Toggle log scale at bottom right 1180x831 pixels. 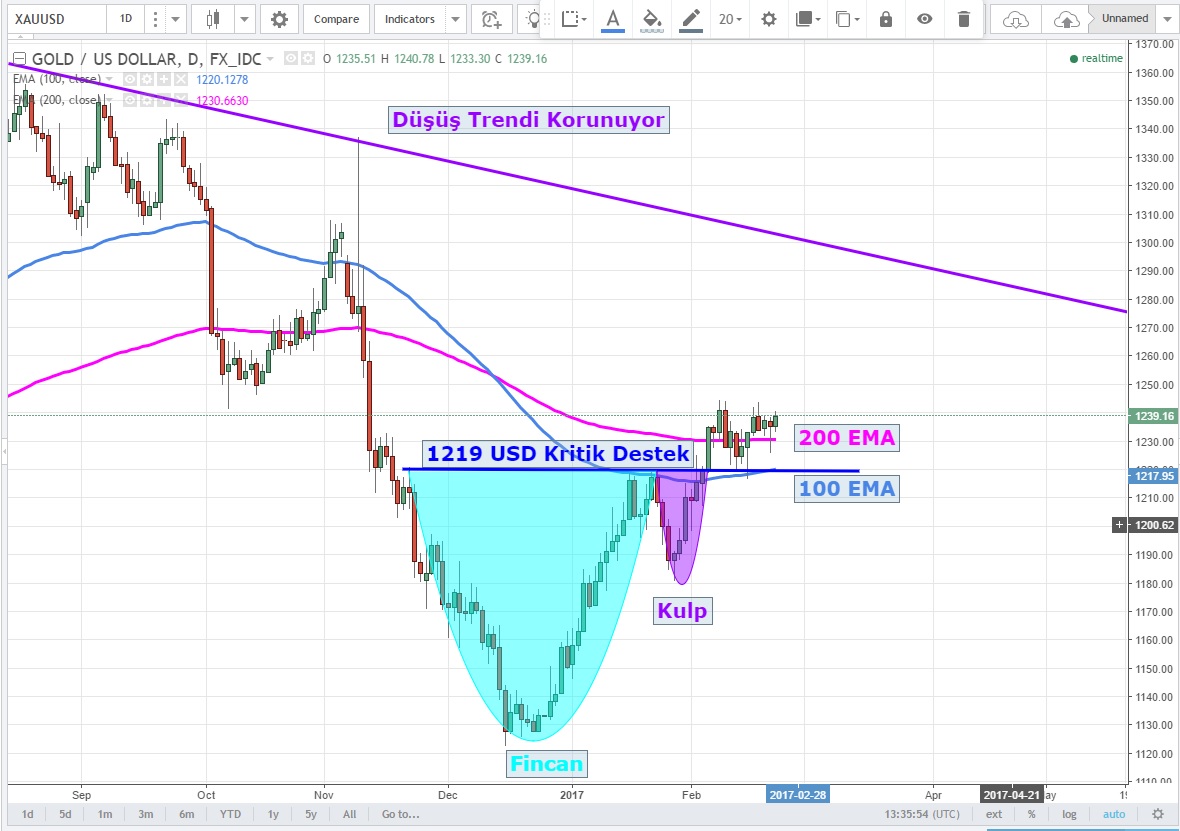pos(1069,814)
